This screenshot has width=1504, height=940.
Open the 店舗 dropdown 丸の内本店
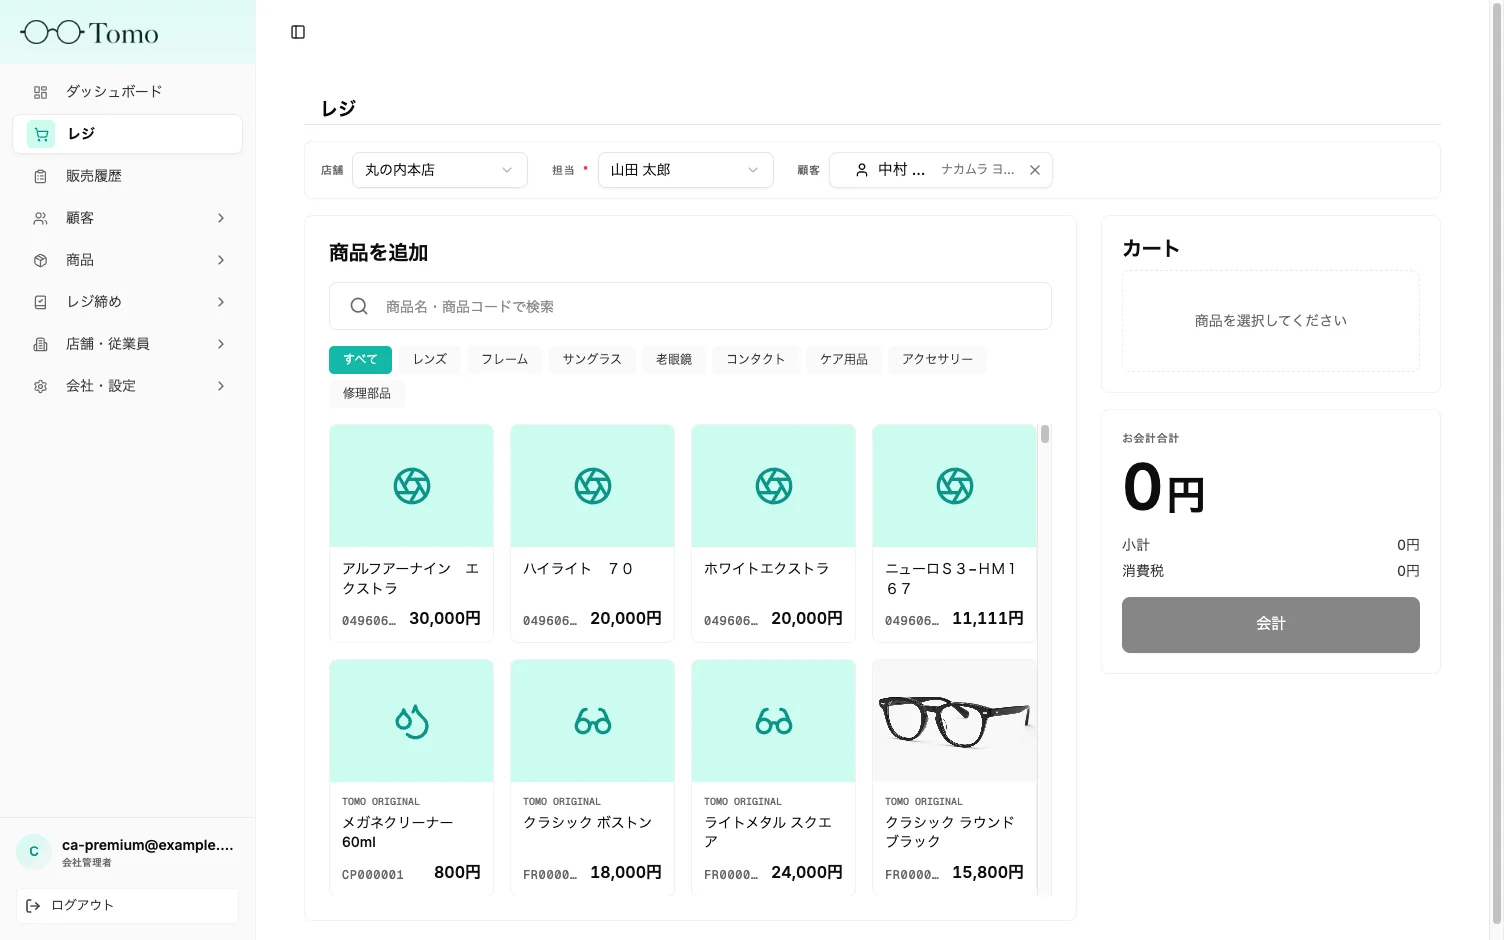pyautogui.click(x=439, y=170)
